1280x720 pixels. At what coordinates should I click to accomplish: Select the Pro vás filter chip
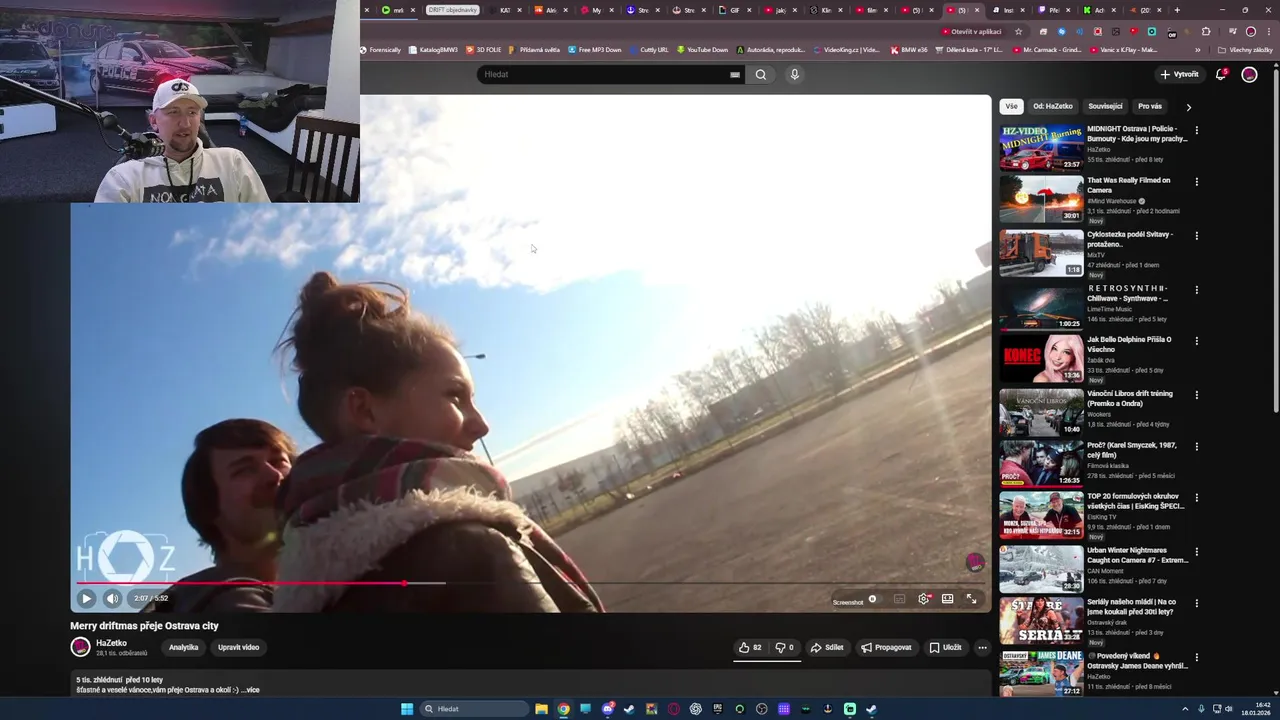(x=1150, y=106)
